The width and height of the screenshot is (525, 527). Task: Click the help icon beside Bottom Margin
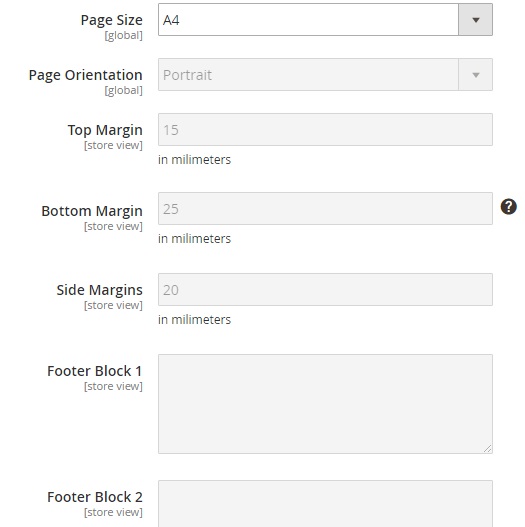click(509, 206)
